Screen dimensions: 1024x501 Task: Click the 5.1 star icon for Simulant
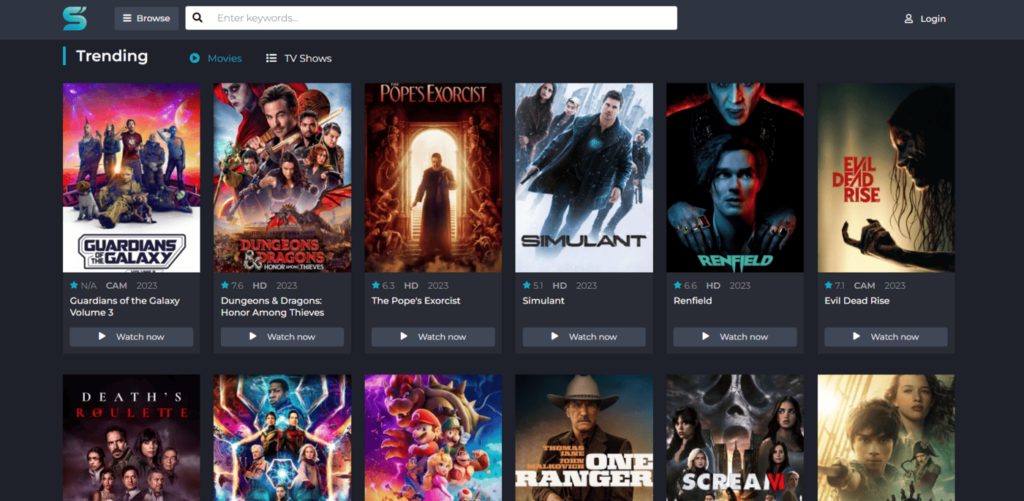(526, 285)
